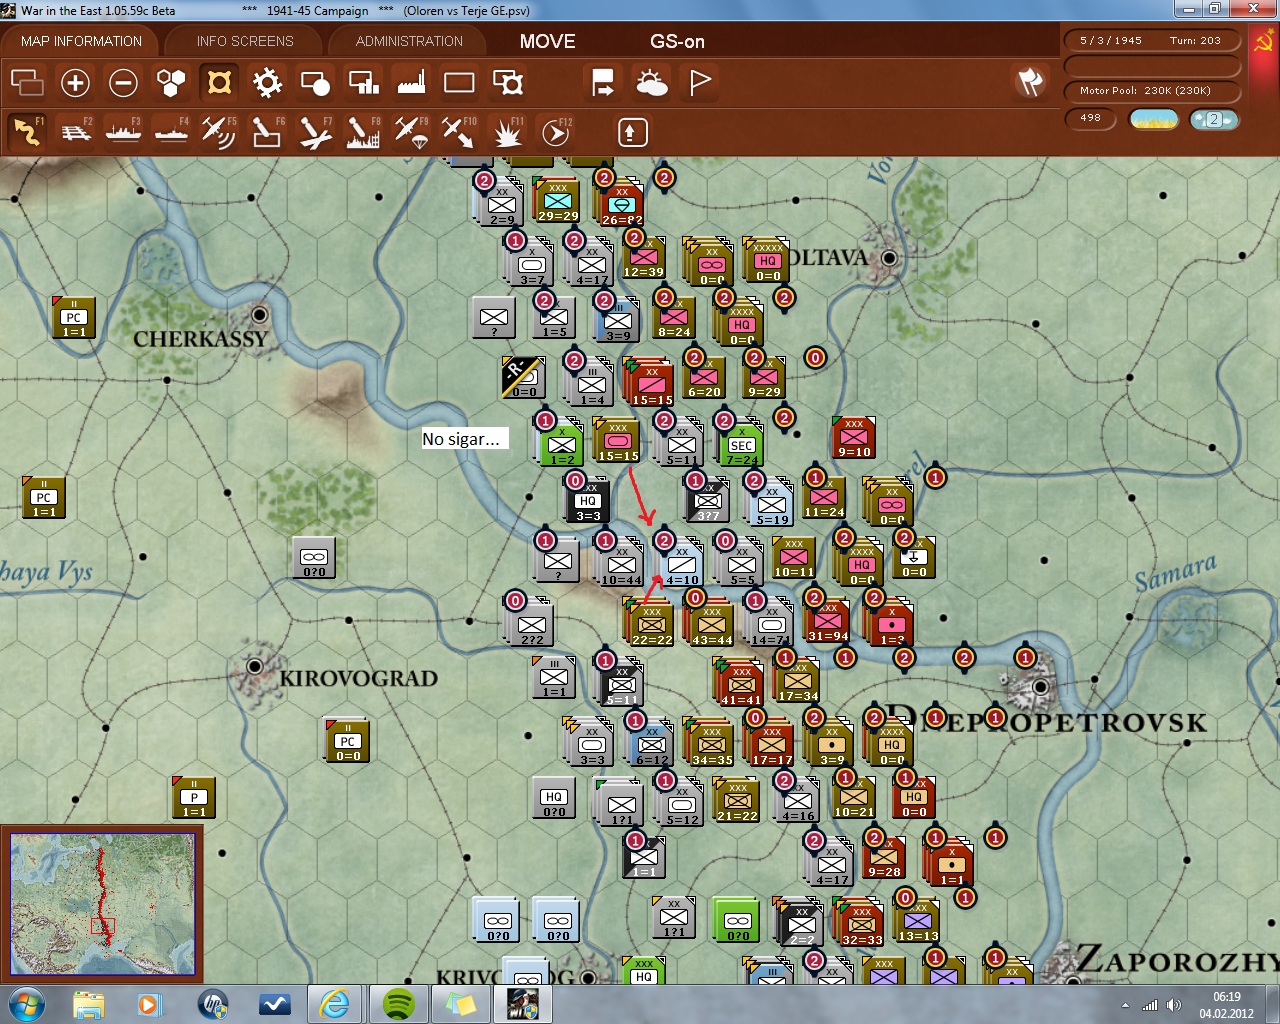The width and height of the screenshot is (1280, 1024).
Task: Click the overlapping windows icon in the toolbar
Action: click(x=27, y=82)
